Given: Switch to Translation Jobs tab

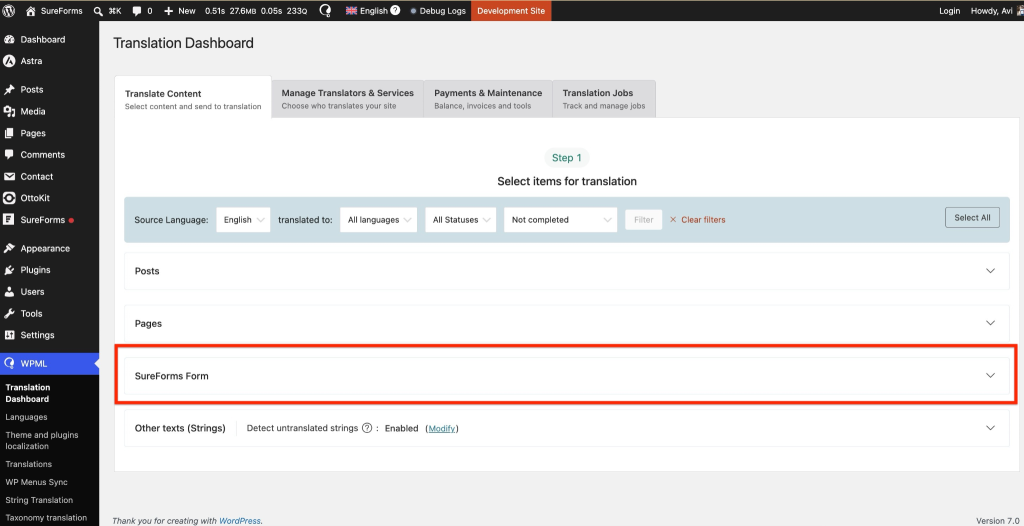Looking at the screenshot, I should 604,99.
